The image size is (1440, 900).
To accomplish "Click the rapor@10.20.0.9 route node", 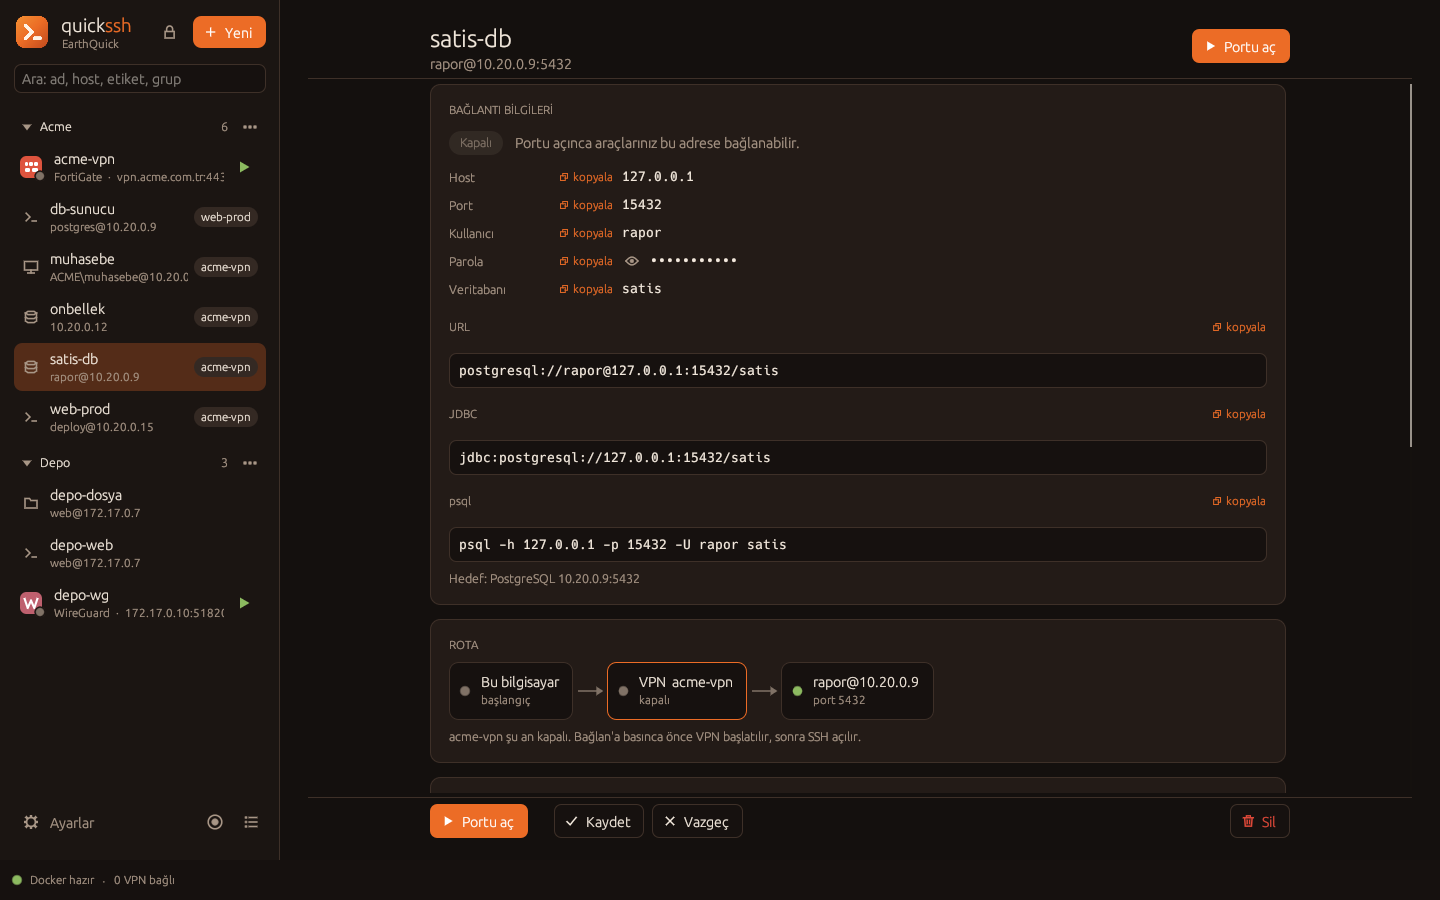I will tap(857, 691).
